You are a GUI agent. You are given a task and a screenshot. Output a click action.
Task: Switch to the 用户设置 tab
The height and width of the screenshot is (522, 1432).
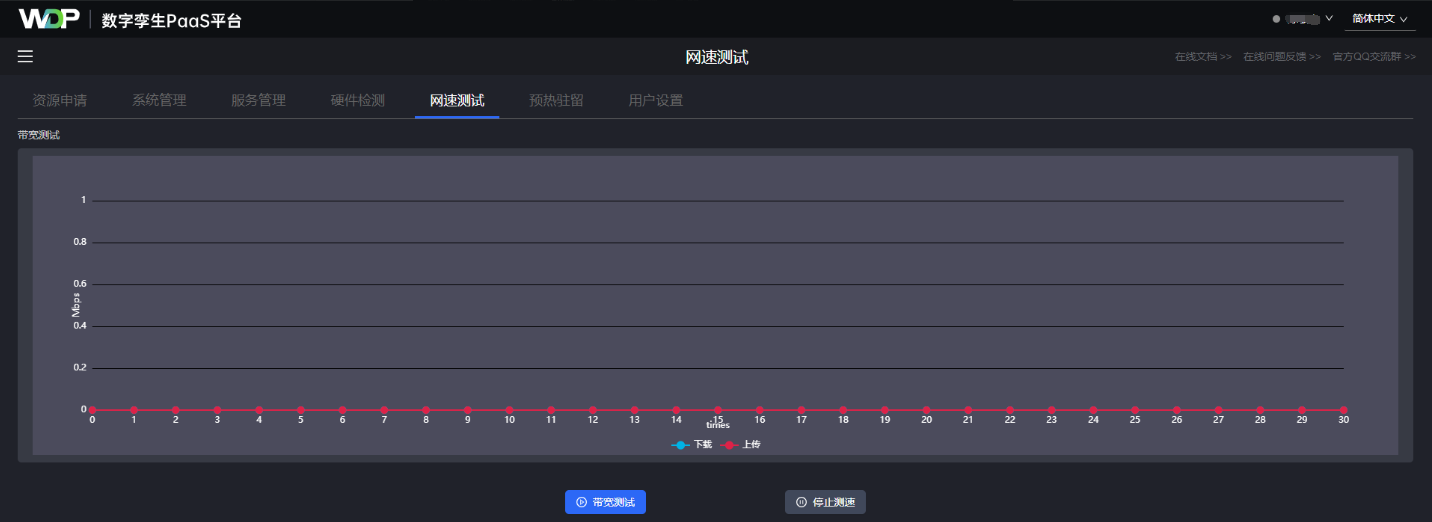pos(656,100)
